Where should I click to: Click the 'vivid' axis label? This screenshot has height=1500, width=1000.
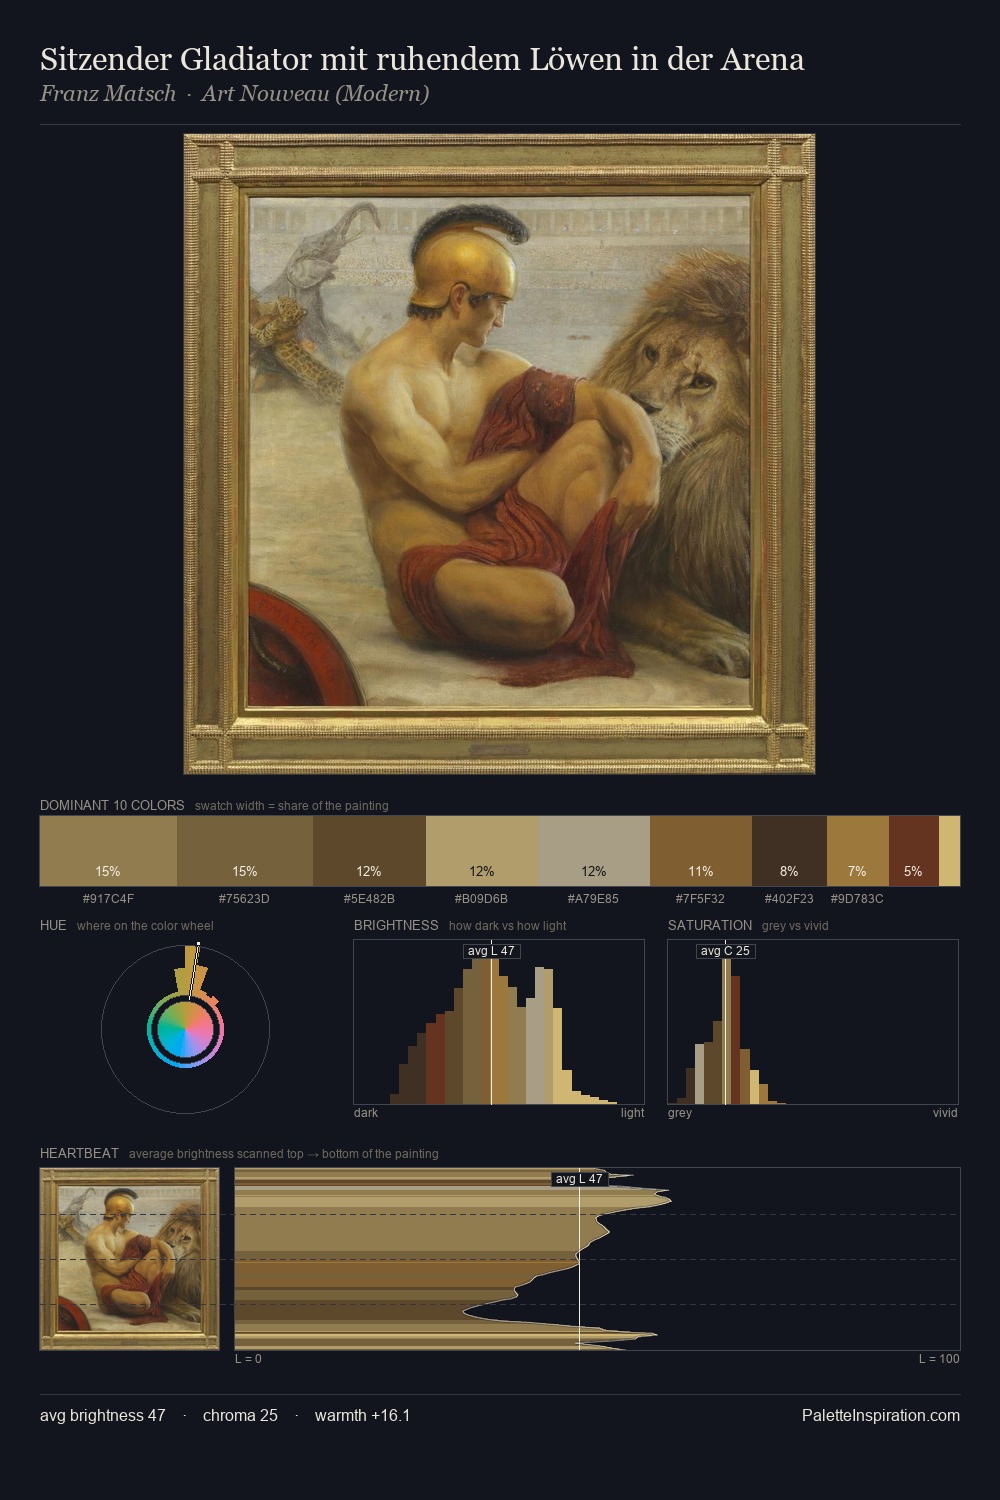tap(945, 1112)
